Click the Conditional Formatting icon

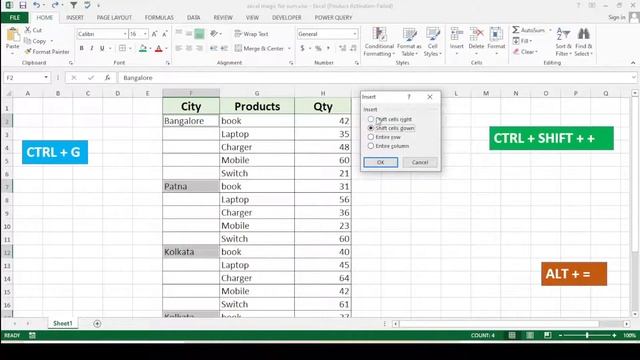(380, 34)
